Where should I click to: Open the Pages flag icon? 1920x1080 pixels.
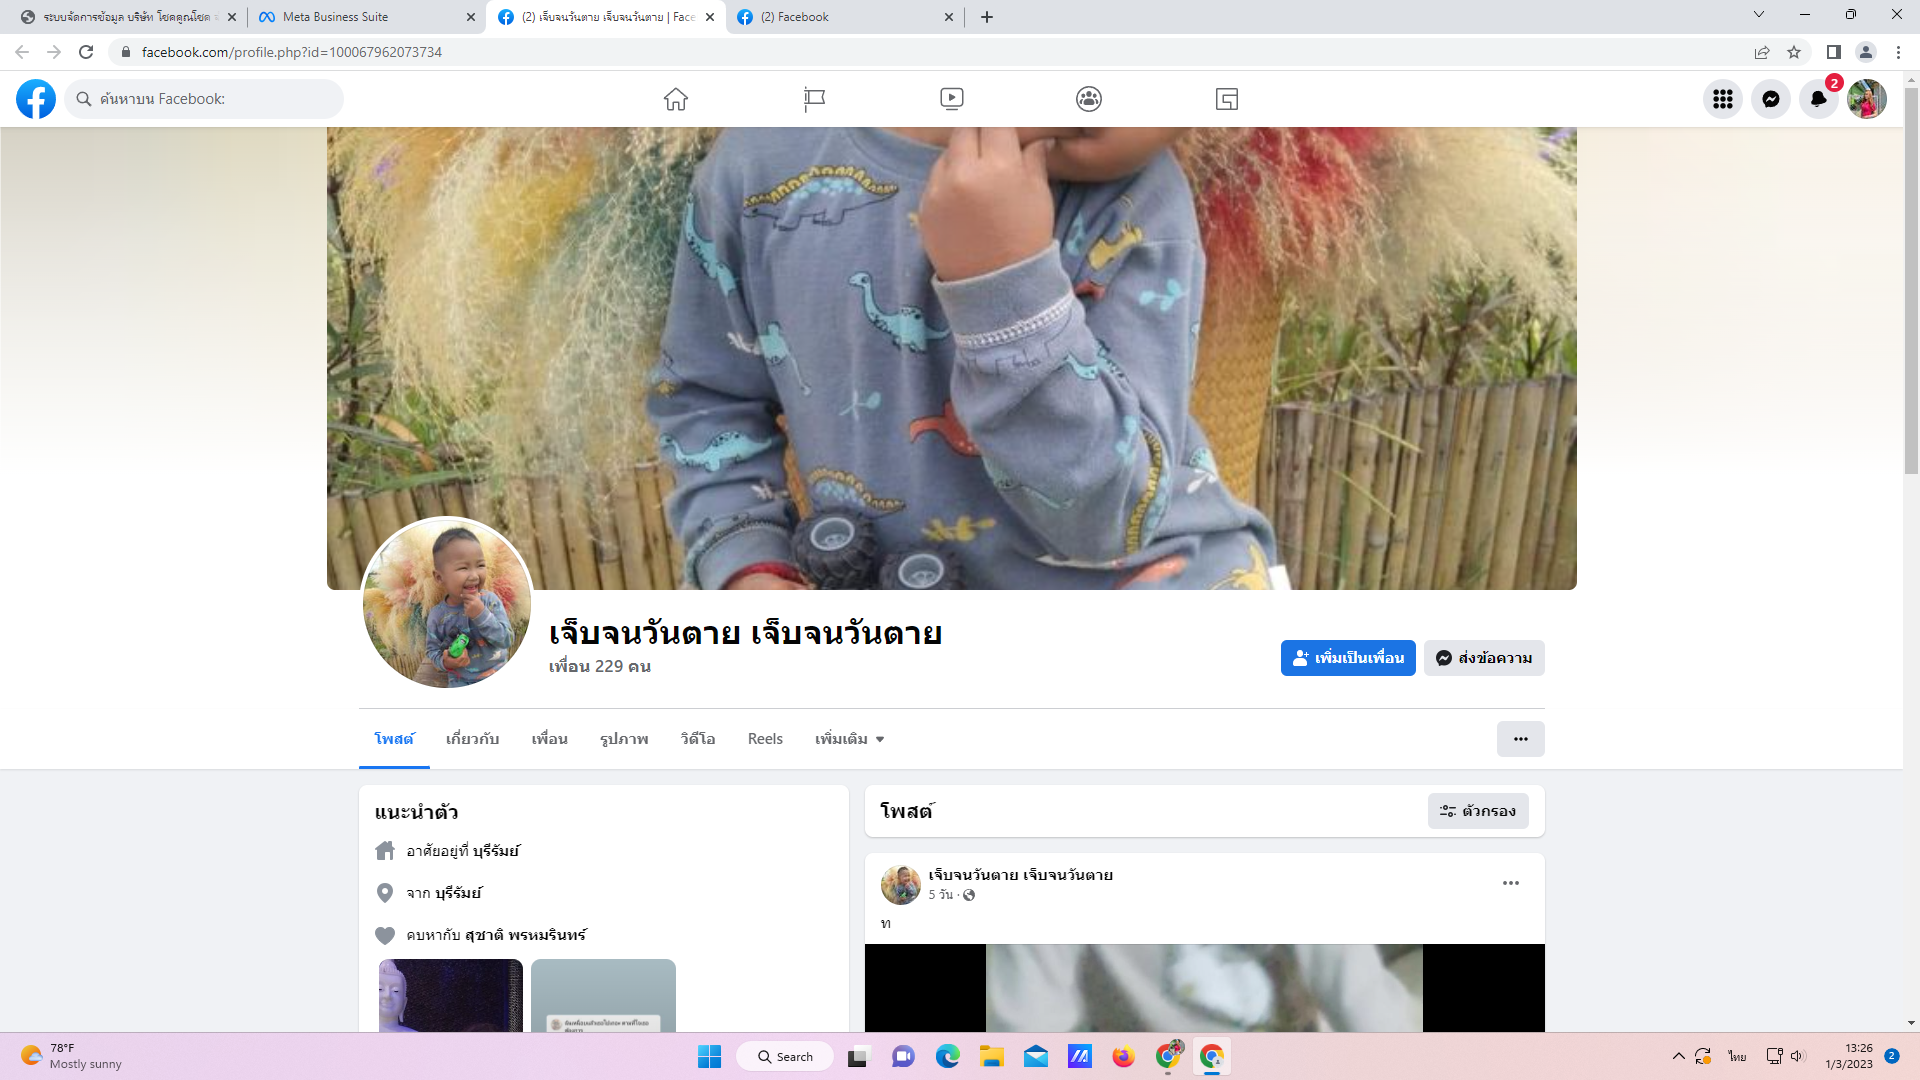(814, 99)
